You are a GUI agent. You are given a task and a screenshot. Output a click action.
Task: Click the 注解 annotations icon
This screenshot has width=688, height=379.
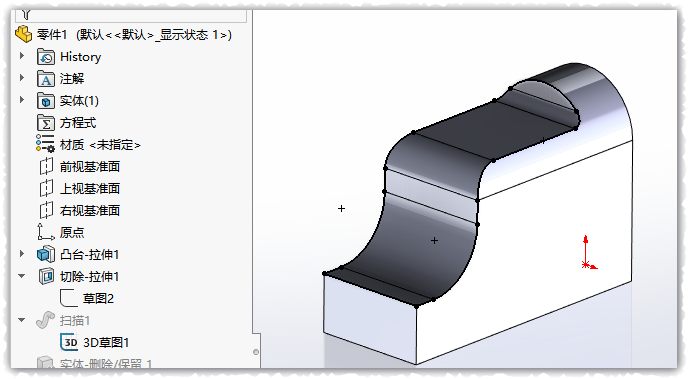pos(46,79)
